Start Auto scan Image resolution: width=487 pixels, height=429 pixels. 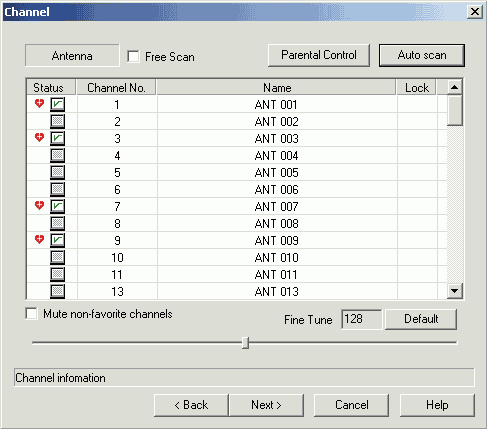[x=422, y=55]
